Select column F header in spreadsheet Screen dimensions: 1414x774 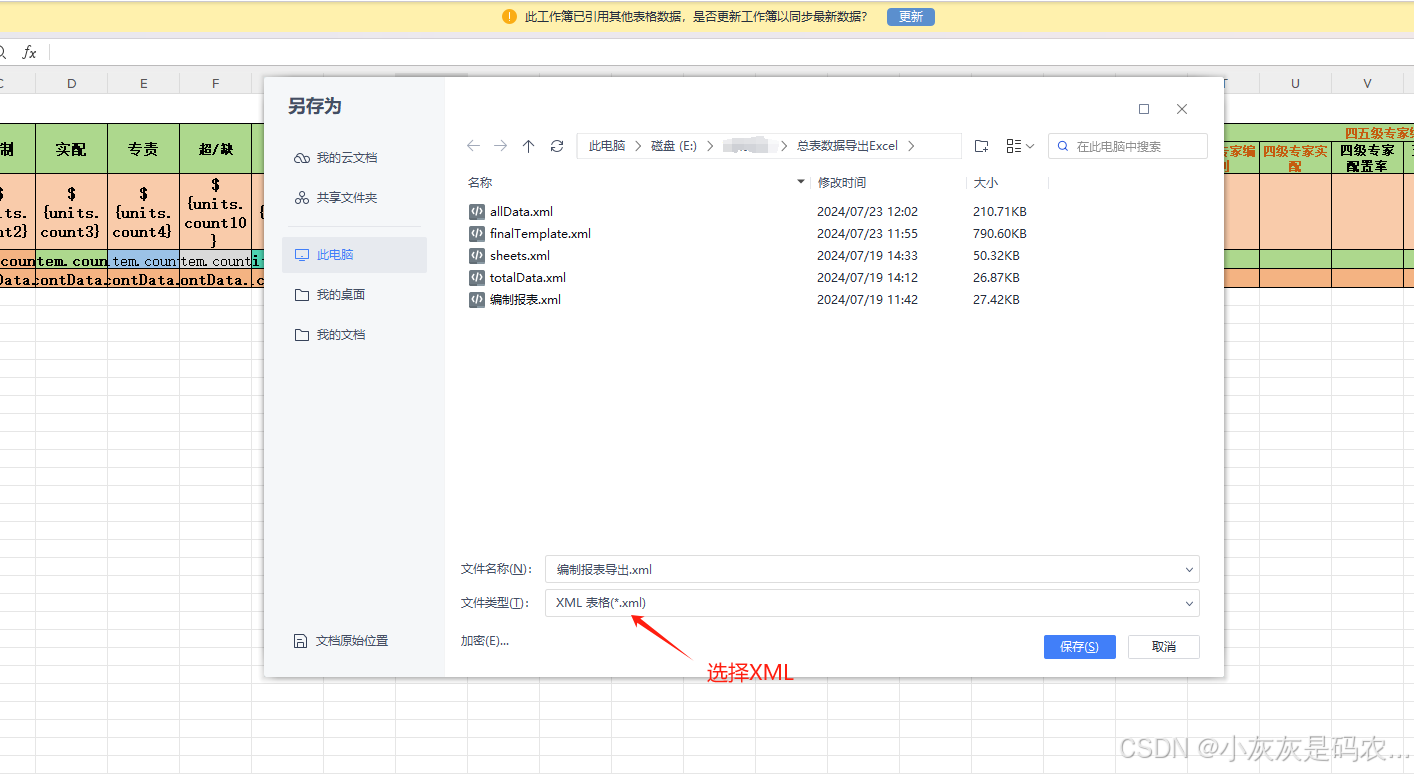point(216,84)
